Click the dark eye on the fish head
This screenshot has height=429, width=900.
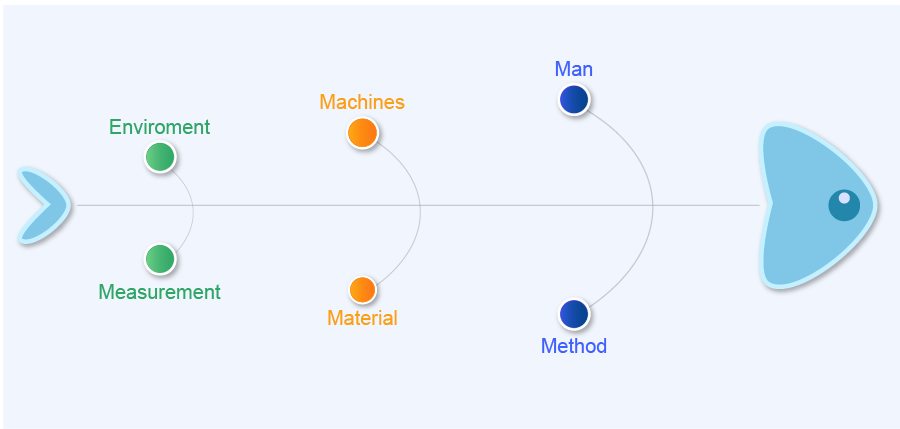point(844,205)
